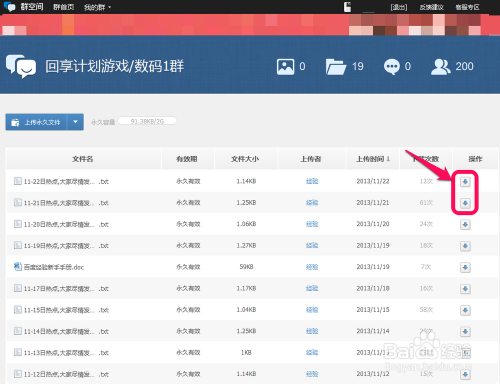Click the 200 members count
Image resolution: width=500 pixels, height=384 pixels.
point(464,66)
